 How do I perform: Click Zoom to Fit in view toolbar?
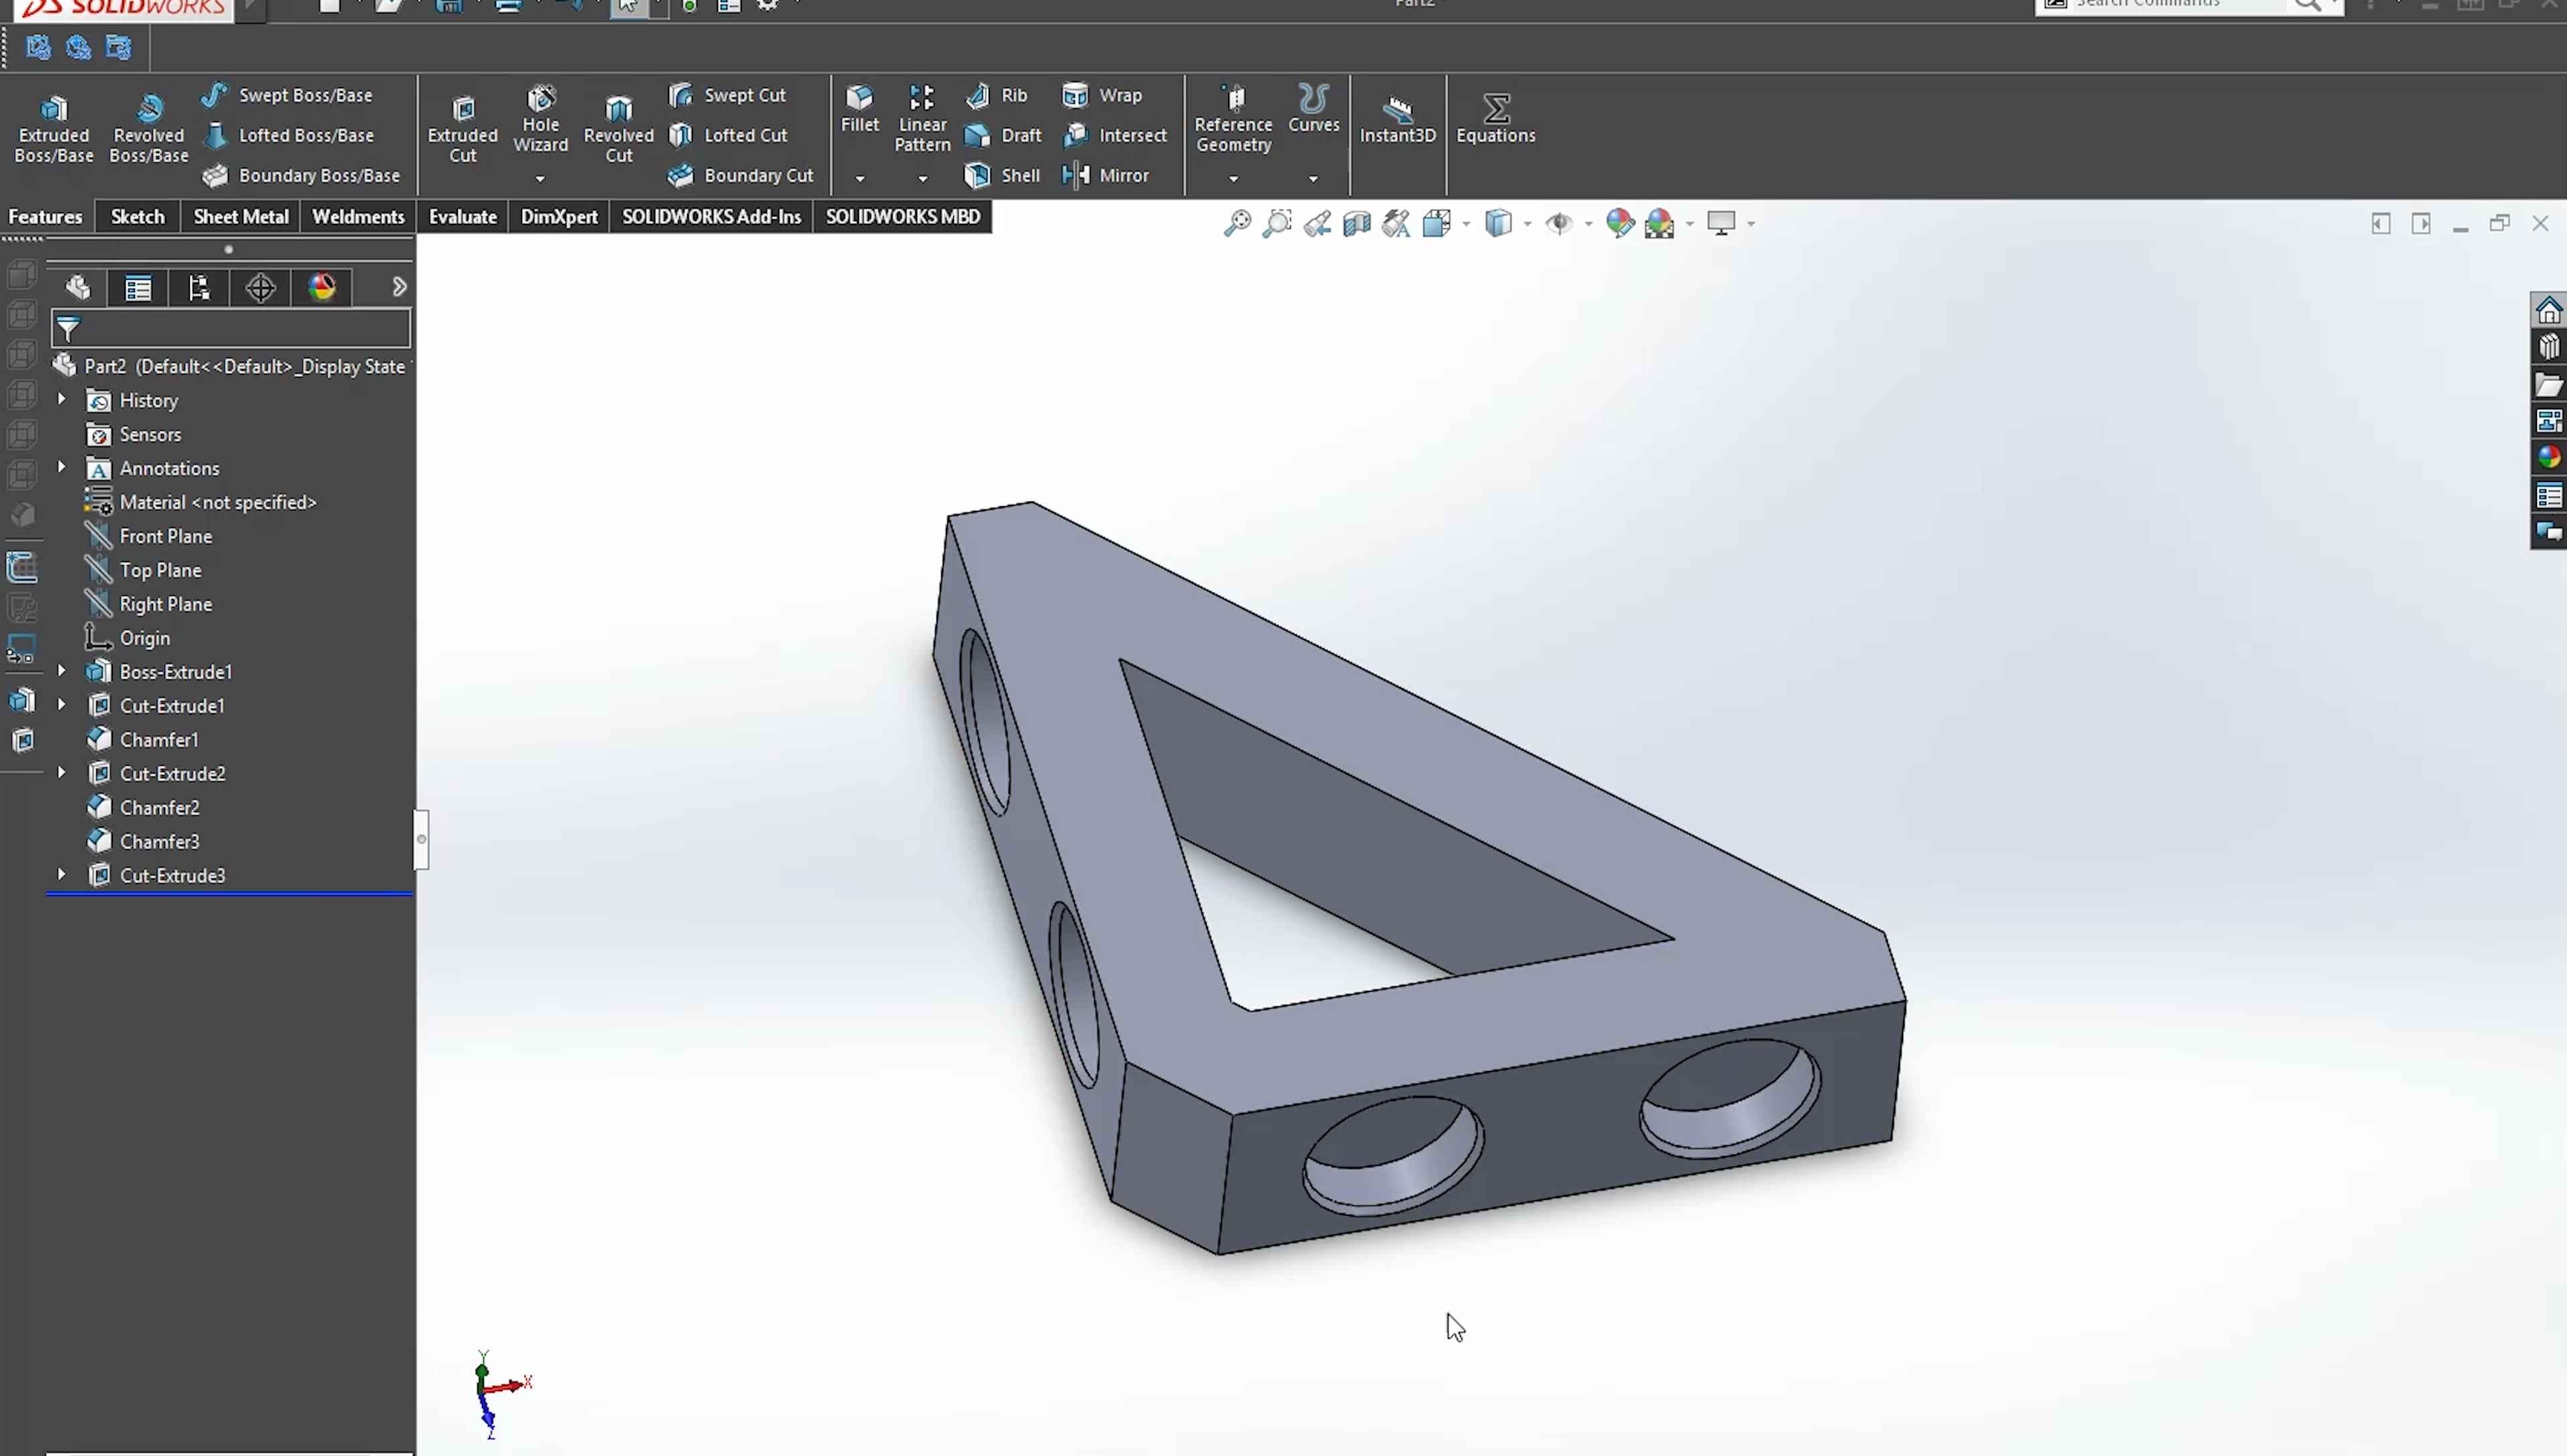(x=1237, y=223)
